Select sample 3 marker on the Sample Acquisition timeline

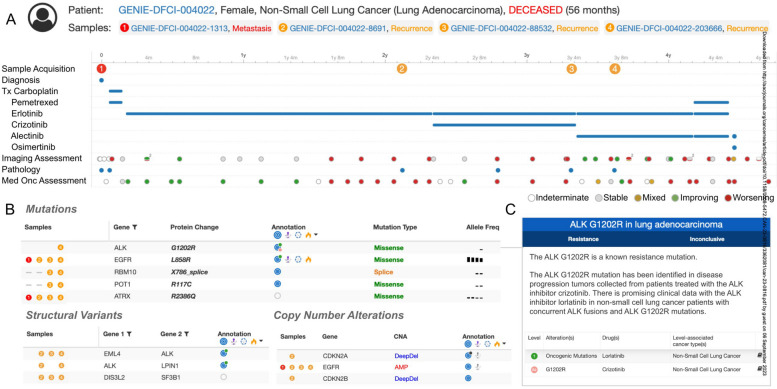pos(571,69)
